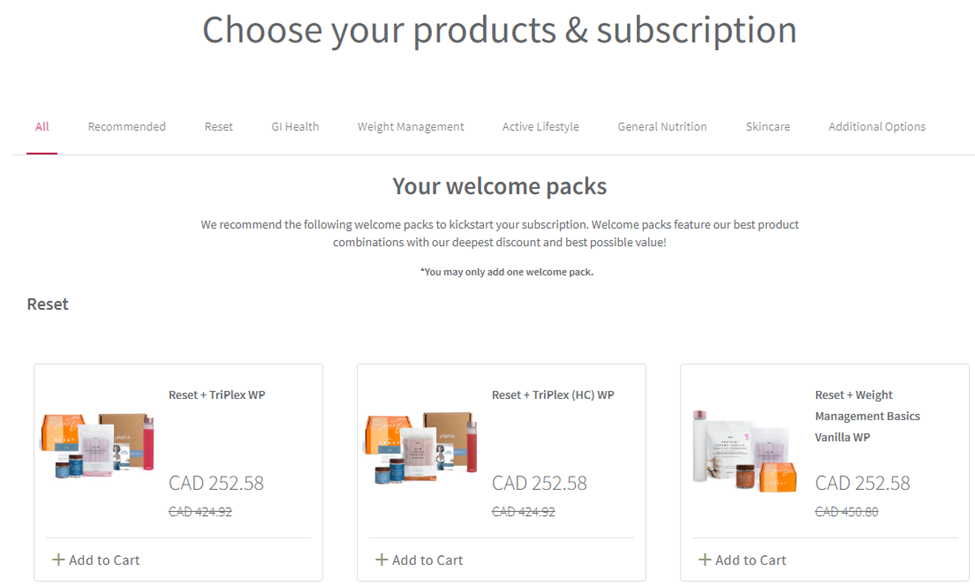The height and width of the screenshot is (586, 975).
Task: Click plus icon for Reset + TriPlex (HC) WP
Action: click(381, 560)
